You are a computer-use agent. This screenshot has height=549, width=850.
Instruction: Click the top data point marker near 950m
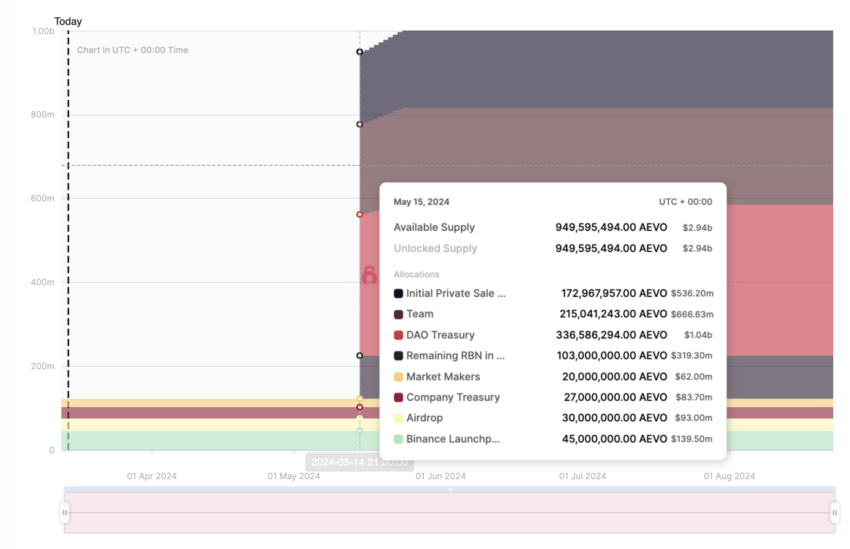[x=359, y=52]
